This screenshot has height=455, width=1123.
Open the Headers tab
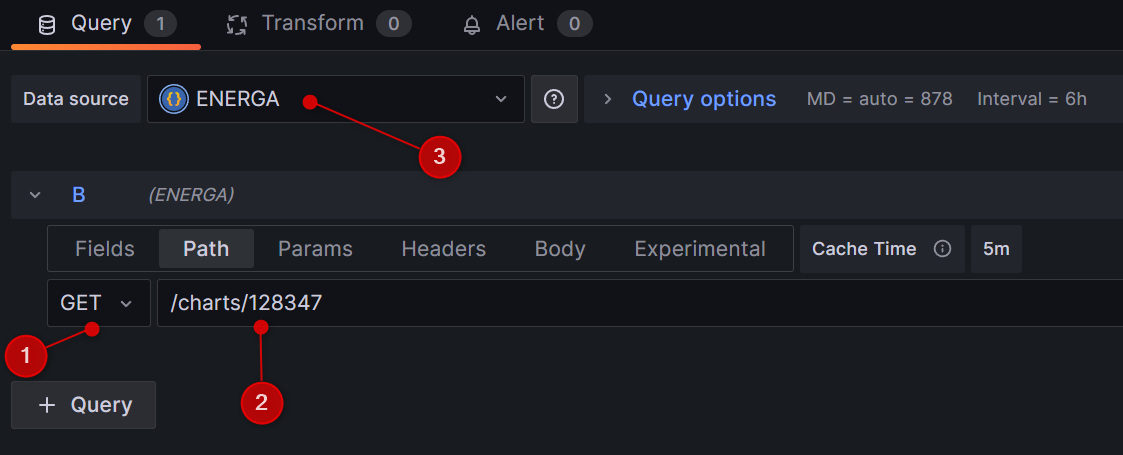coord(443,249)
